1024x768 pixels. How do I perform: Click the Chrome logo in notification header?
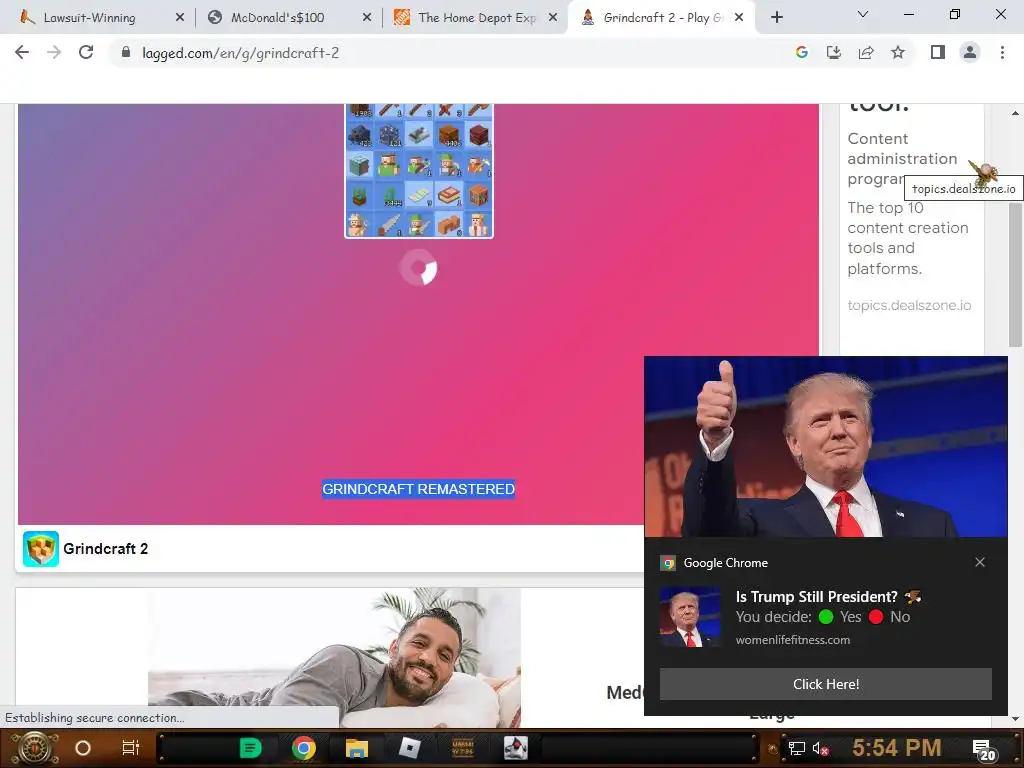[x=667, y=563]
